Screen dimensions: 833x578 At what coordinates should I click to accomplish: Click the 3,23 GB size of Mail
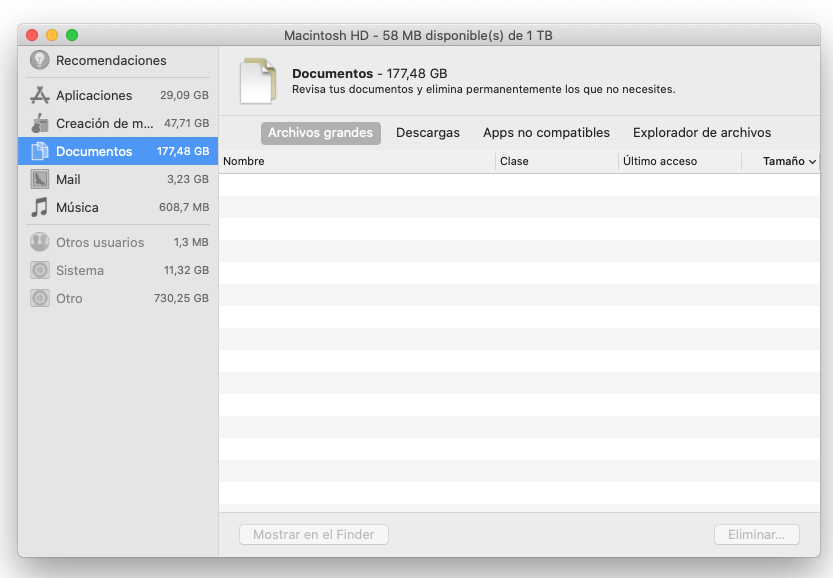click(x=188, y=180)
